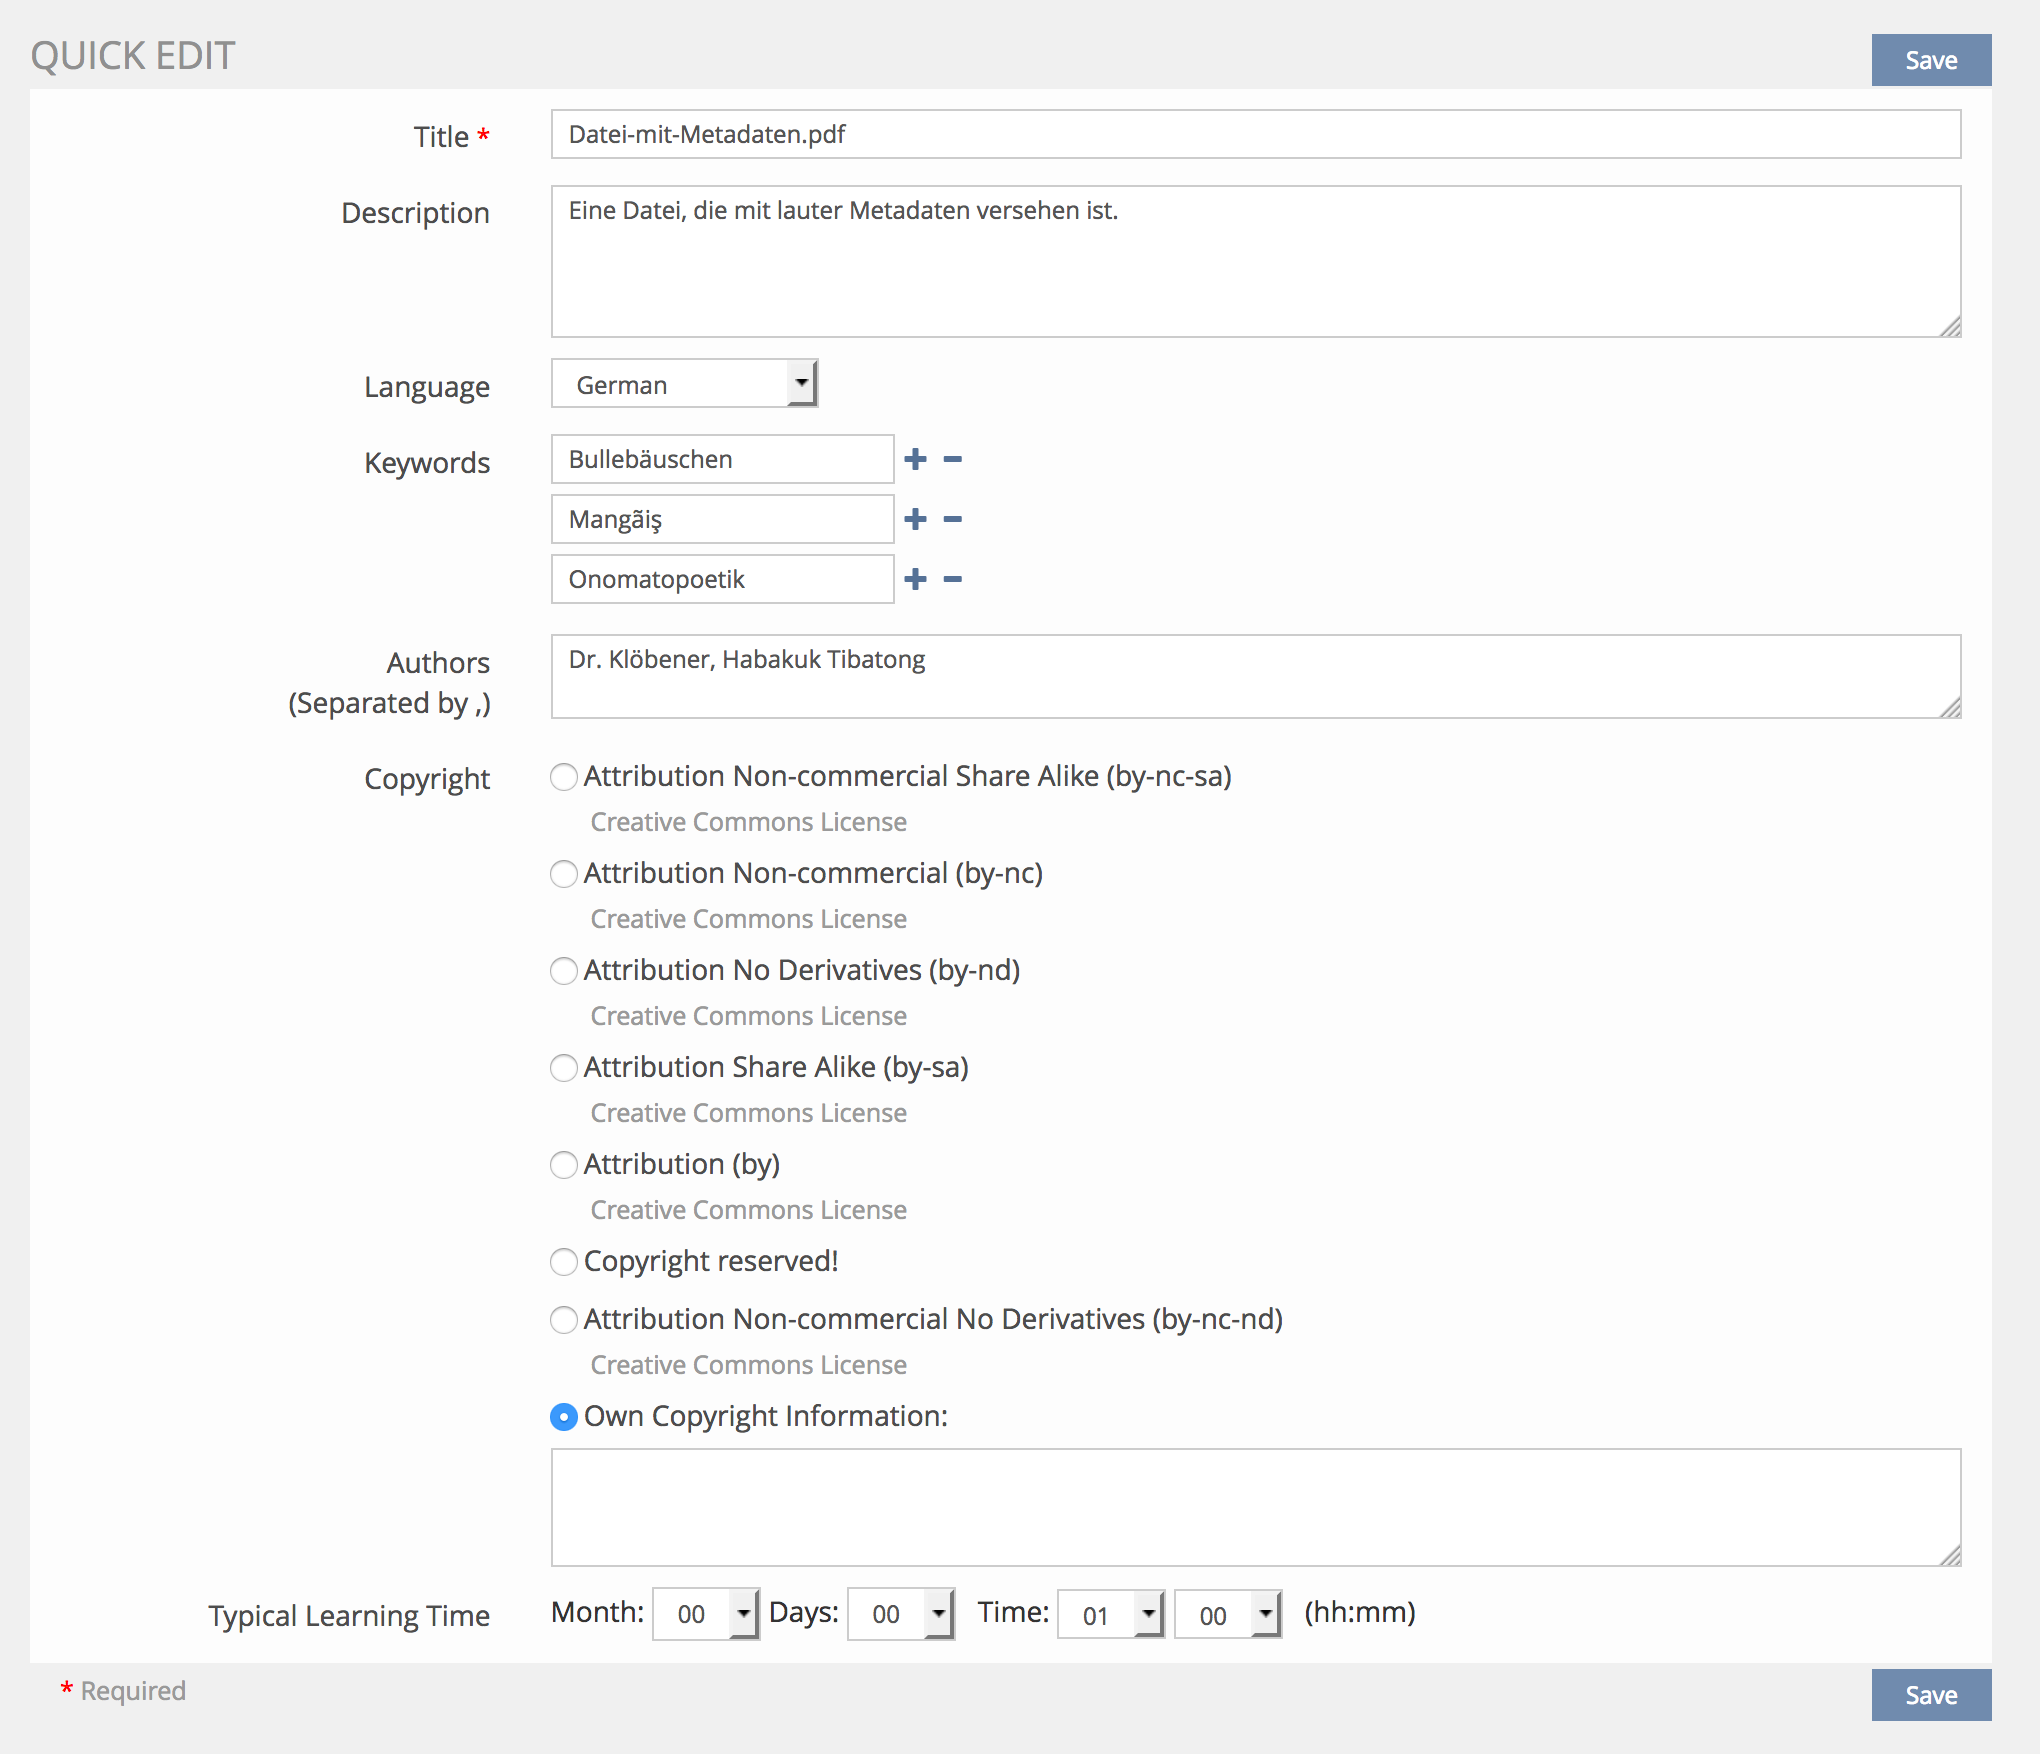Click the top Save button

(1930, 60)
